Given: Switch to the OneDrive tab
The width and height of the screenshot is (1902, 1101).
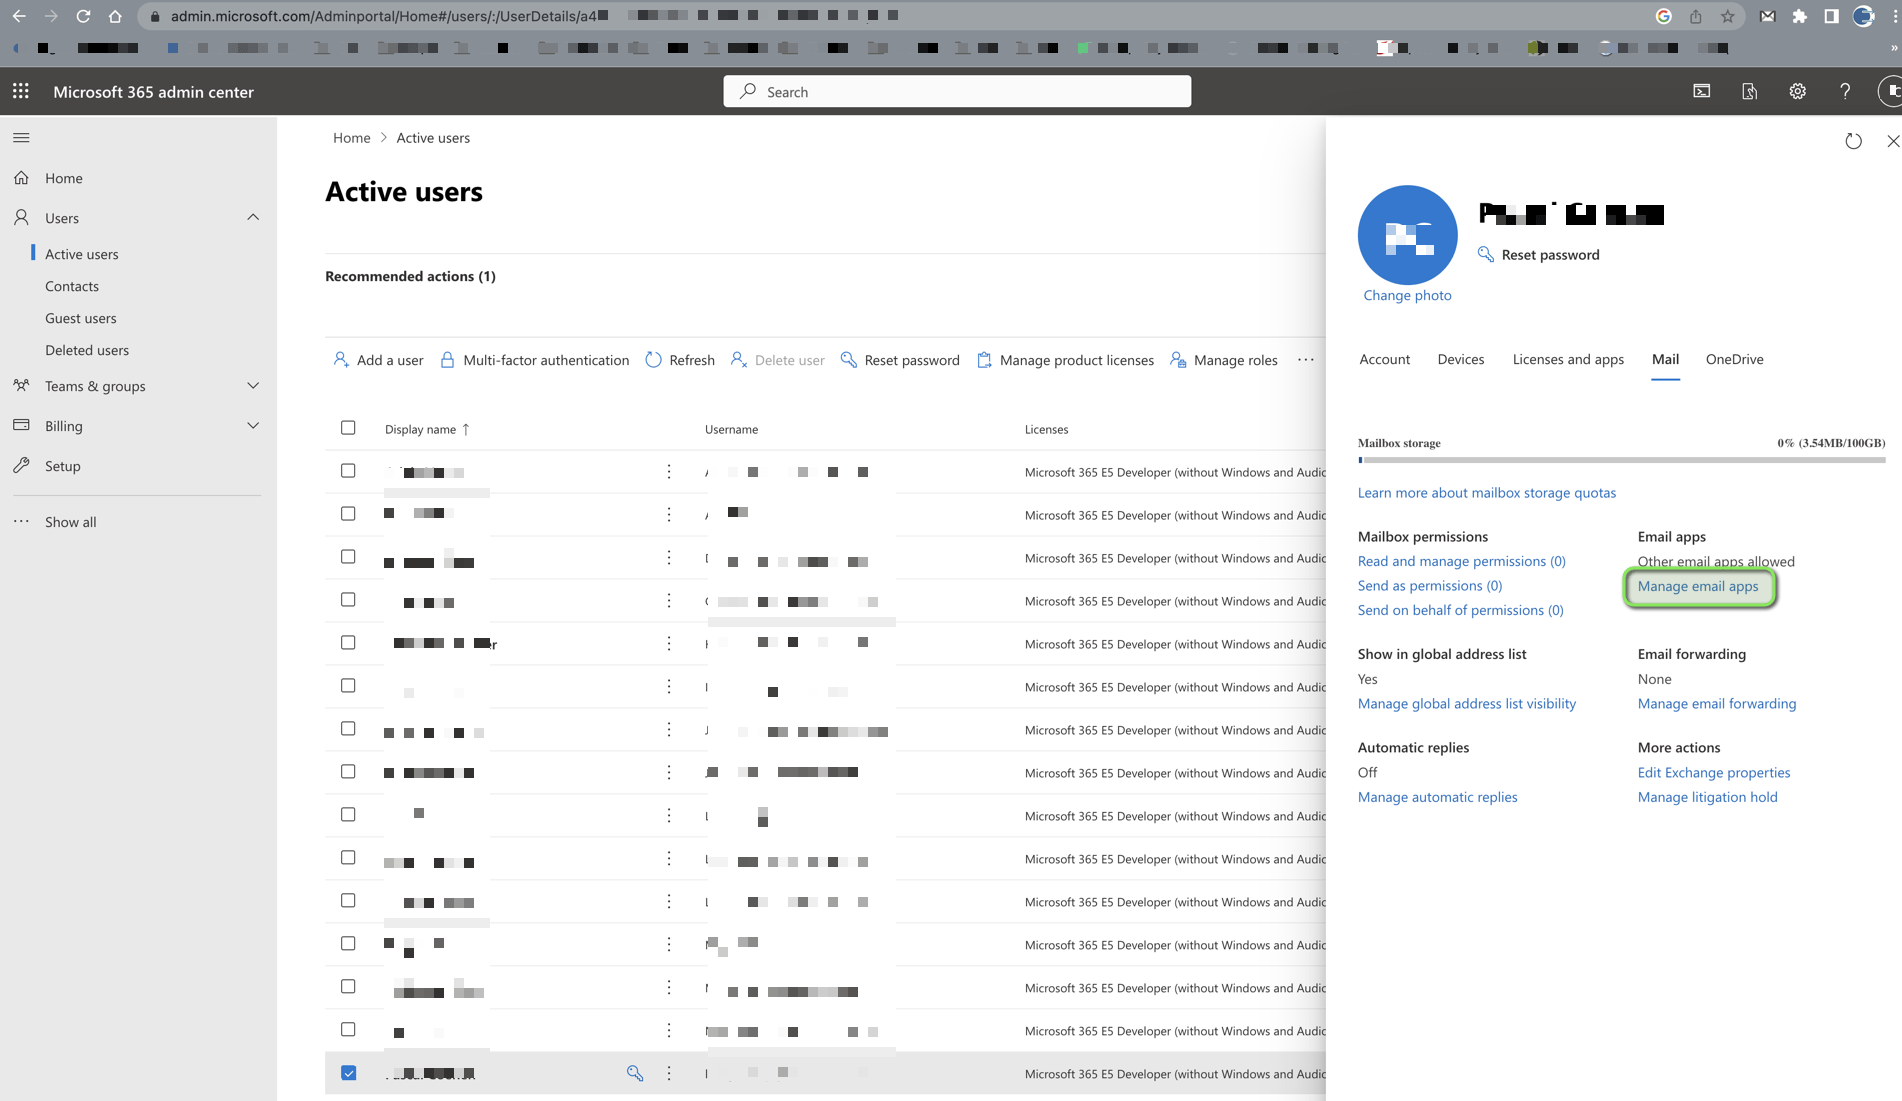Looking at the screenshot, I should coord(1734,359).
